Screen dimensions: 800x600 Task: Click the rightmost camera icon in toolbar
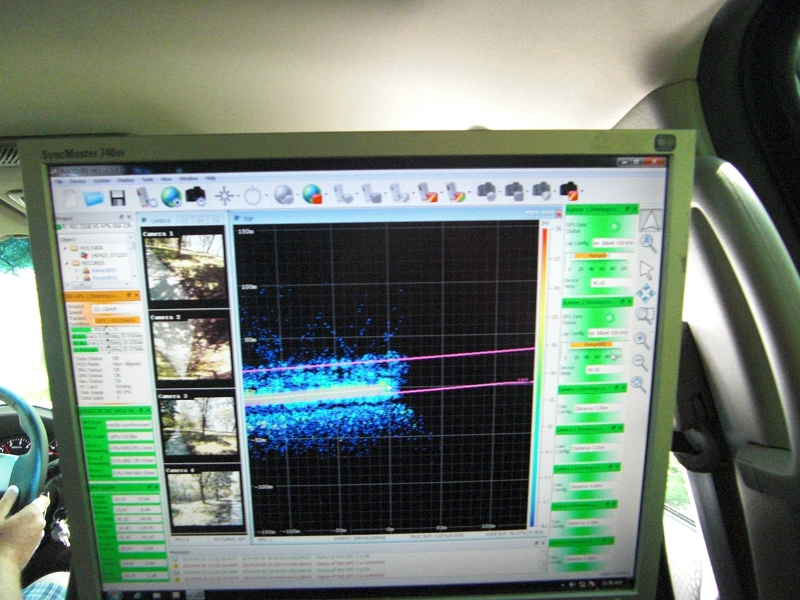click(x=568, y=189)
